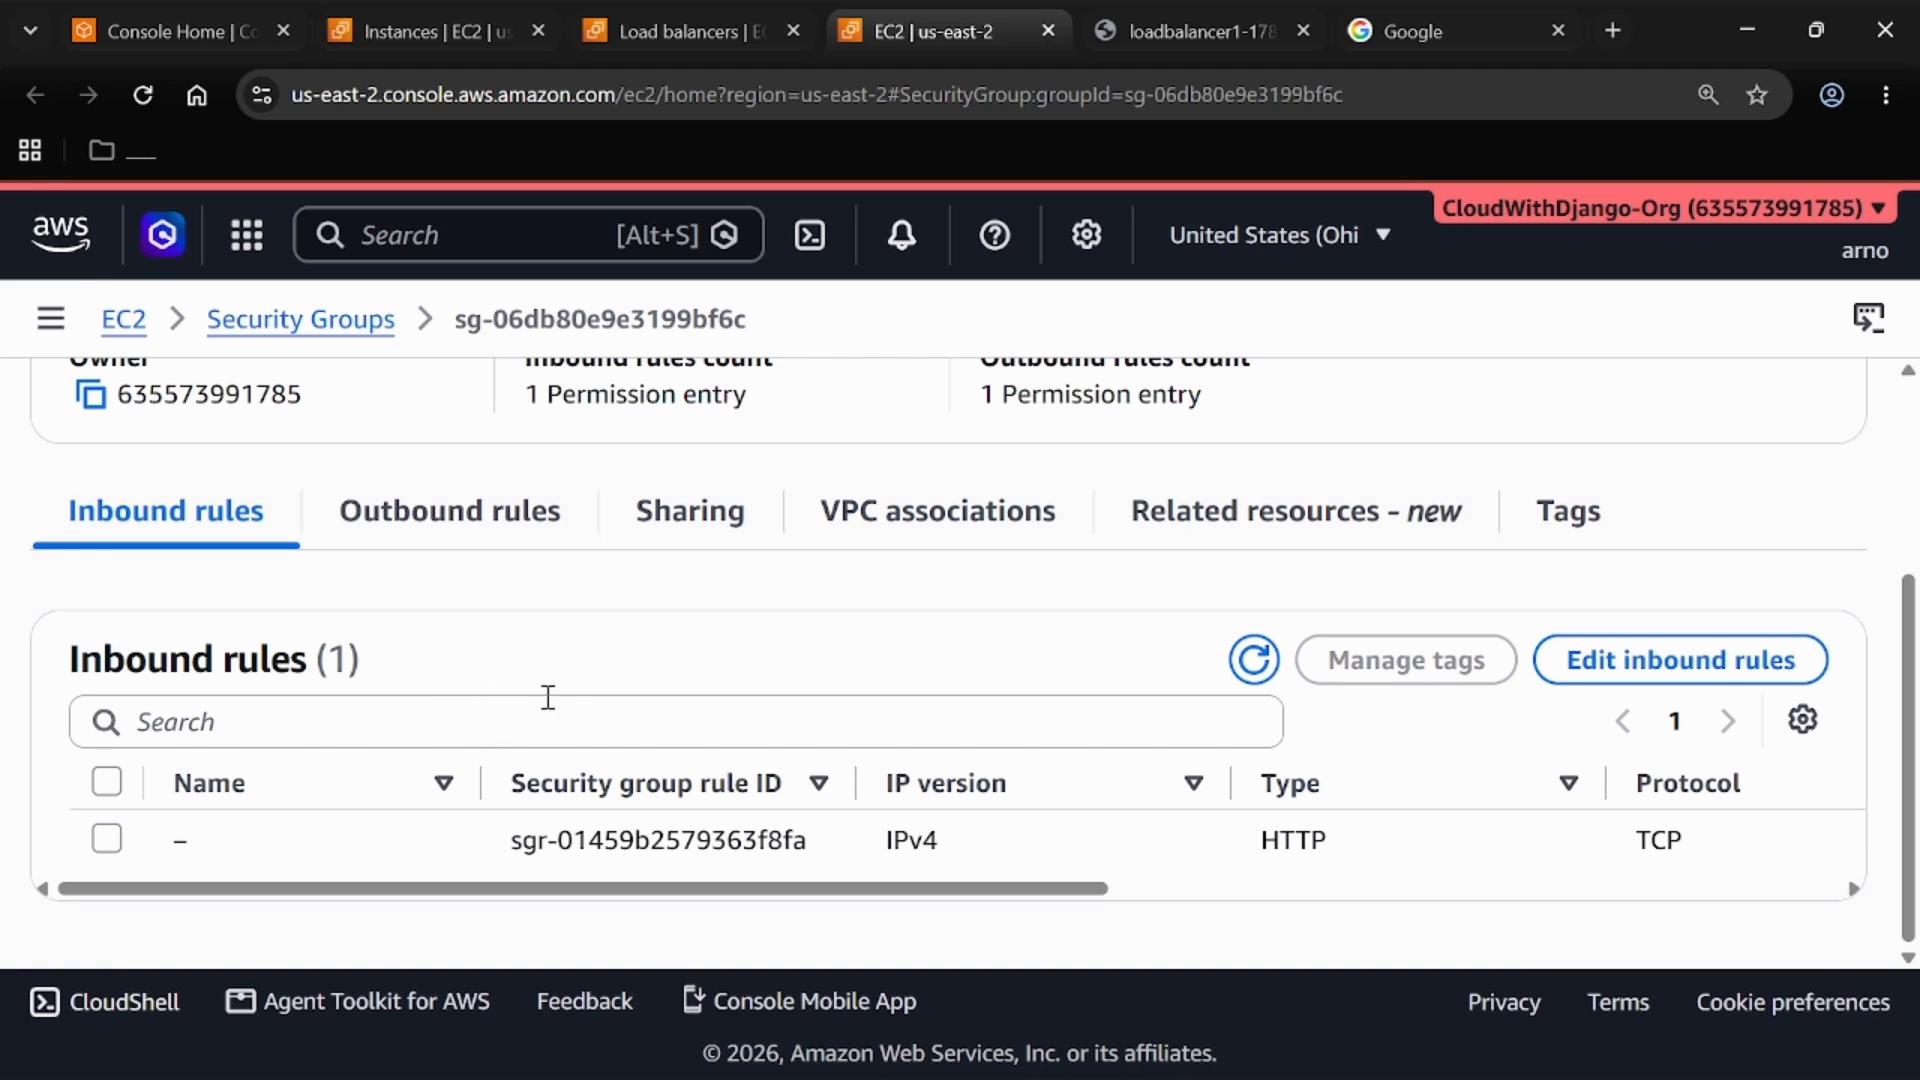1920x1080 pixels.
Task: Click Edit inbound rules button
Action: 1680,660
